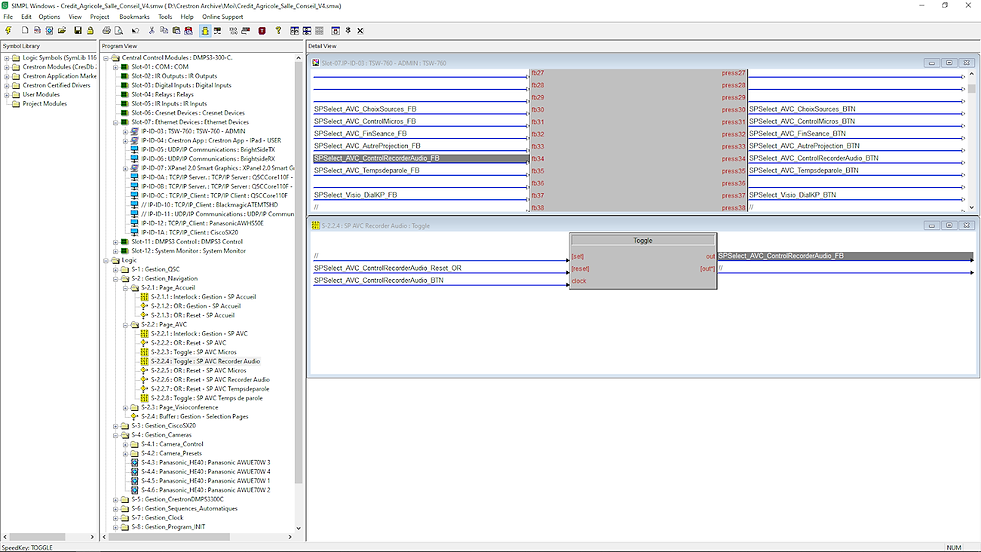The height and width of the screenshot is (552, 981).
Task: Select the TSW-760 touchpanel icon in Program View
Action: coord(135,131)
